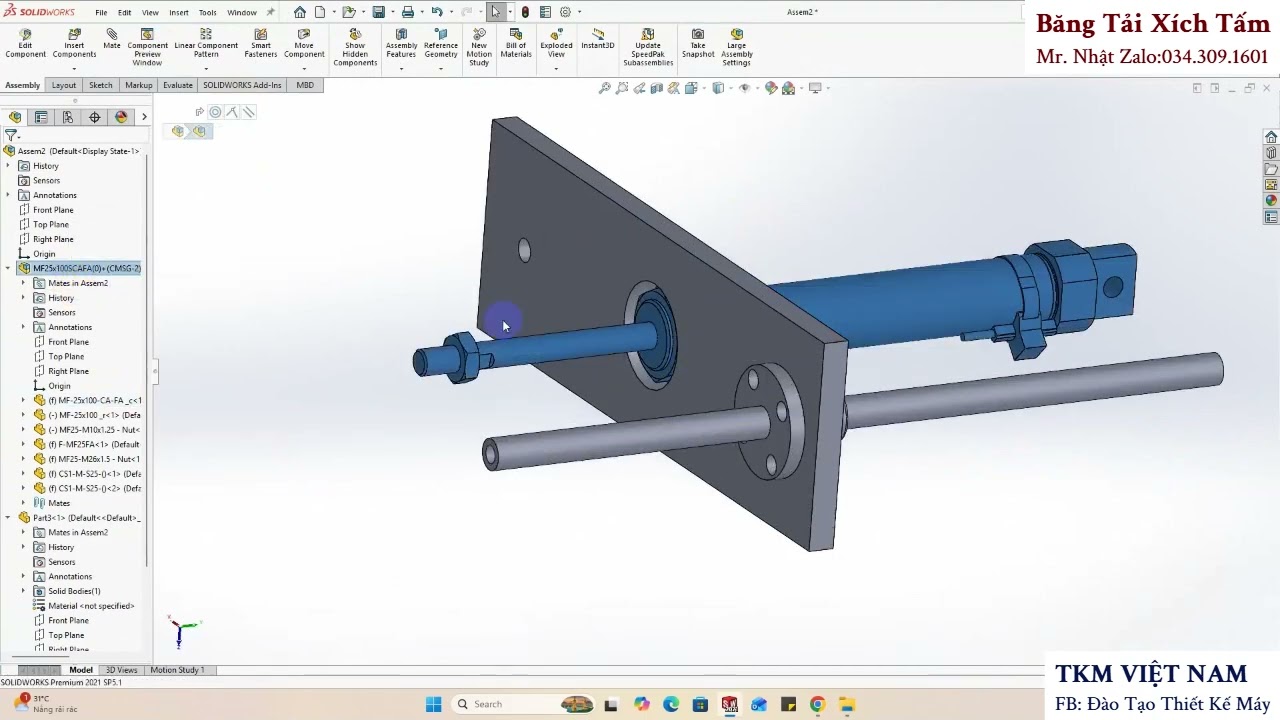Open the Appearances task pane icon
This screenshot has width=1280, height=720.
click(1271, 200)
